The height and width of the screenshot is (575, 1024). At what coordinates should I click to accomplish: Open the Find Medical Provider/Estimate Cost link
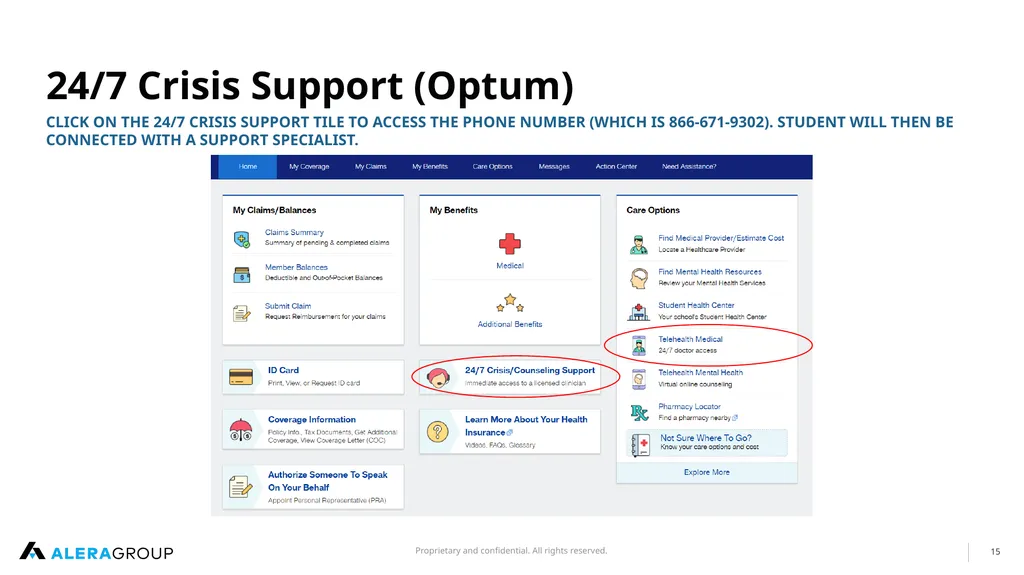pyautogui.click(x=721, y=238)
